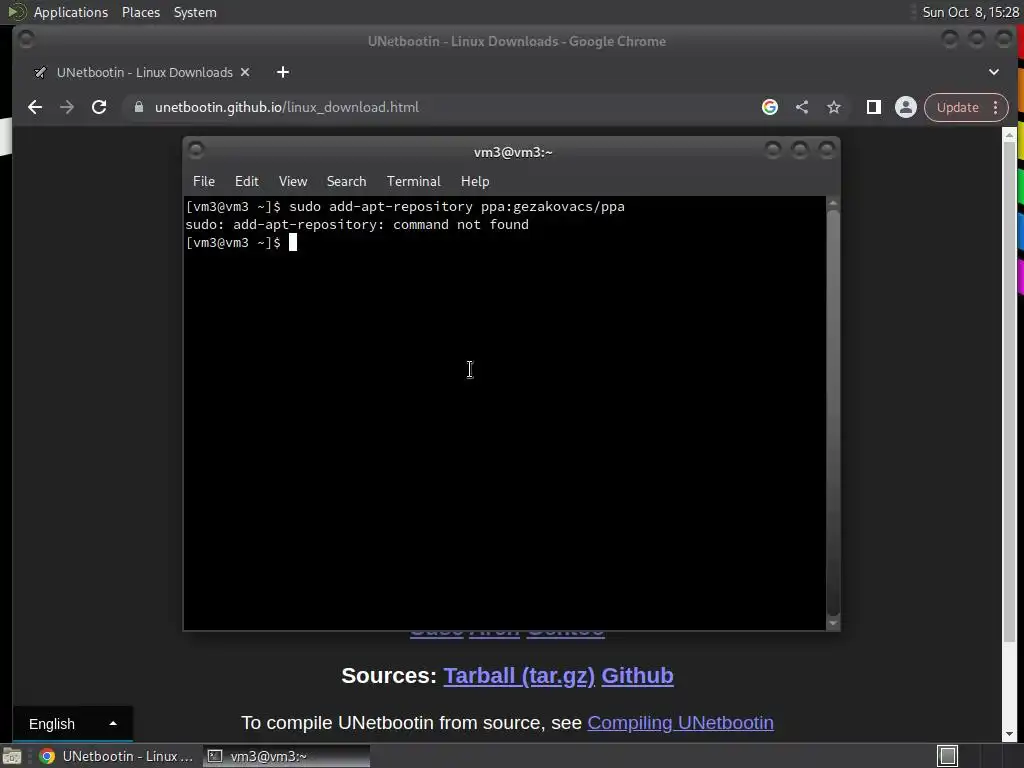This screenshot has width=1024, height=768.
Task: Click the add-apt-repository command line
Action: click(405, 206)
